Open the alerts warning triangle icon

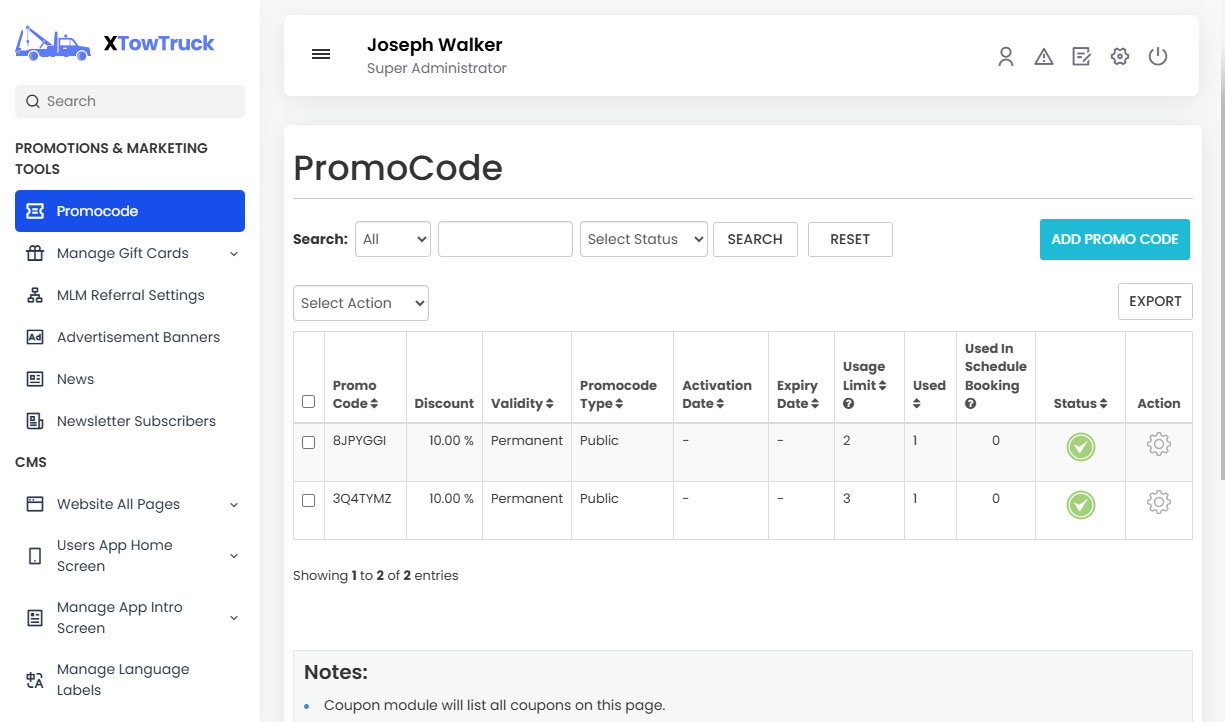click(x=1043, y=57)
